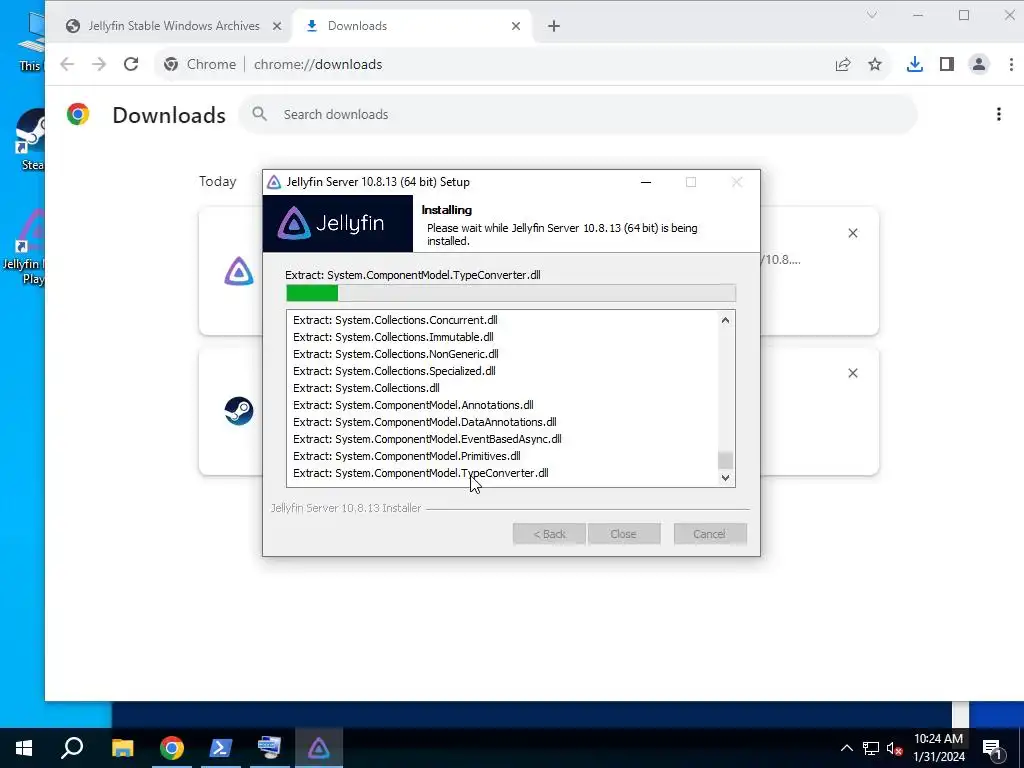Click the extraction log scrollbar thumb
Screen dimensions: 1024x768
(725, 460)
